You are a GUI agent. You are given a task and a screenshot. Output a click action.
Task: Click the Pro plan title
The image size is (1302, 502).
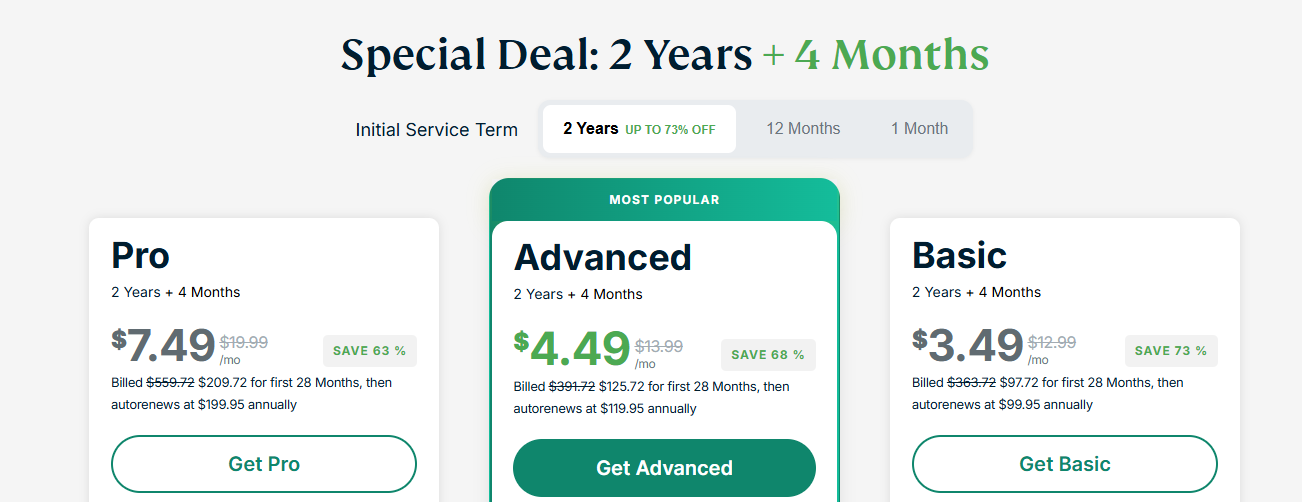click(141, 255)
